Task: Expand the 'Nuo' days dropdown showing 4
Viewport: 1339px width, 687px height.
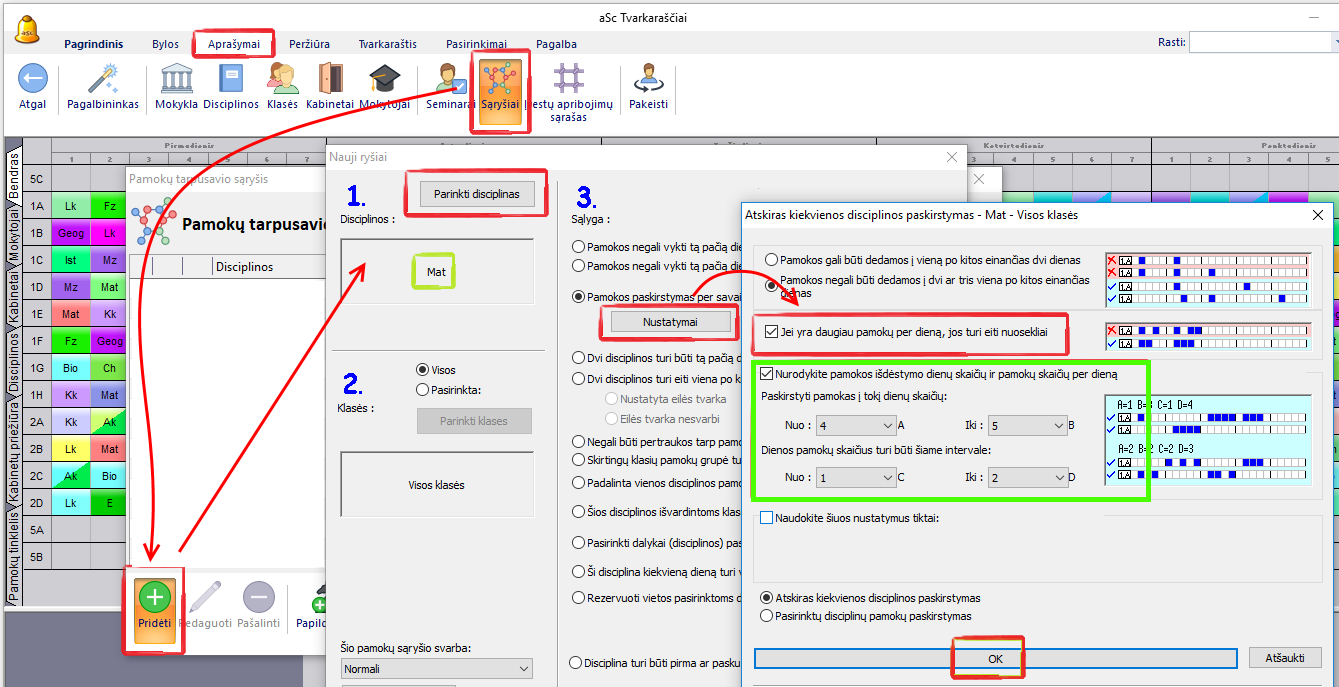Action: pos(855,425)
